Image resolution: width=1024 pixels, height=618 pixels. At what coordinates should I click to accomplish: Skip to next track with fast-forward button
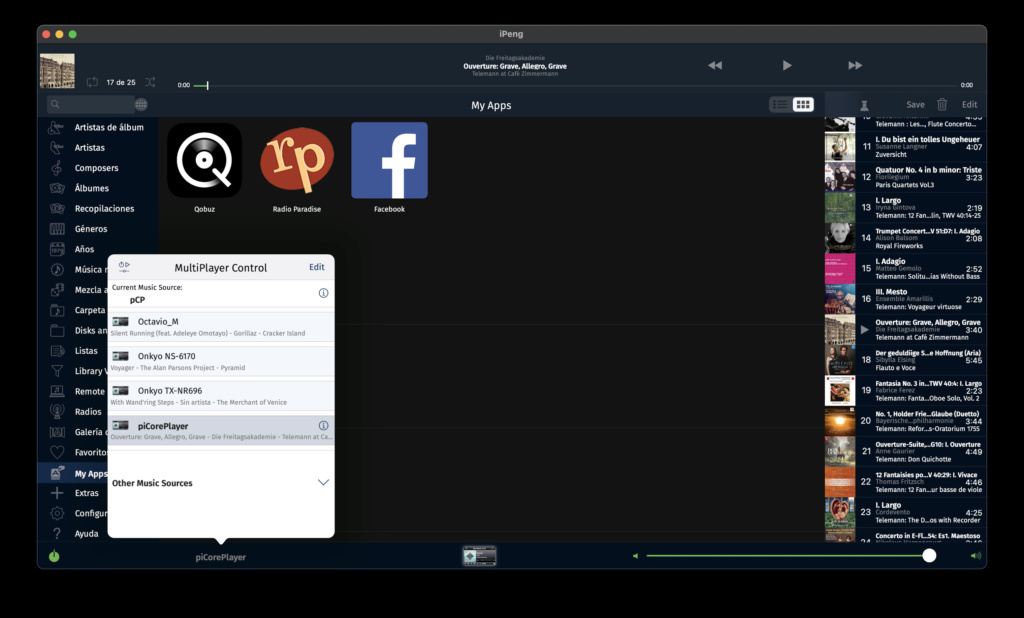coord(855,65)
